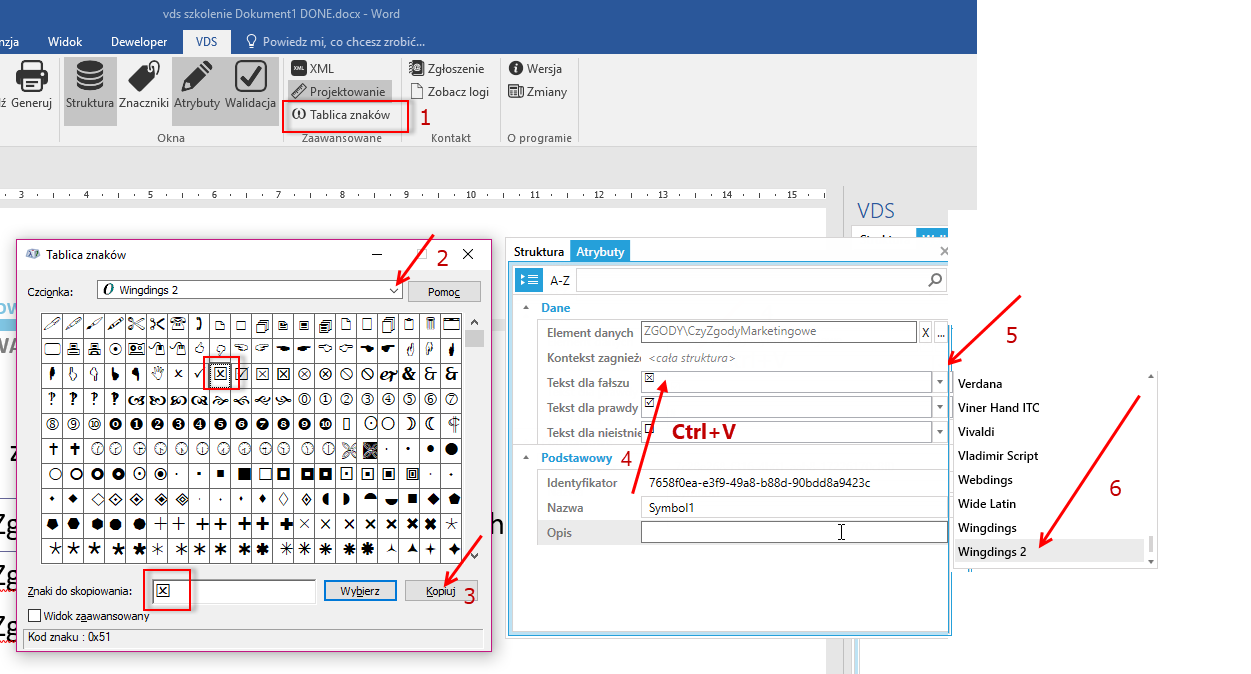Click the Wybierz button
This screenshot has height=674, width=1251.
point(360,591)
